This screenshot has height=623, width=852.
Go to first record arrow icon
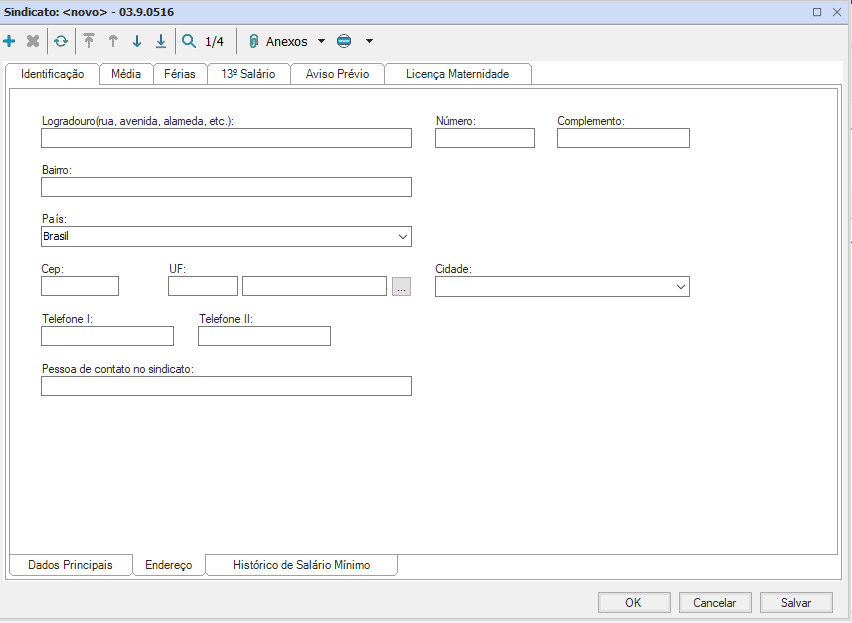coord(89,41)
